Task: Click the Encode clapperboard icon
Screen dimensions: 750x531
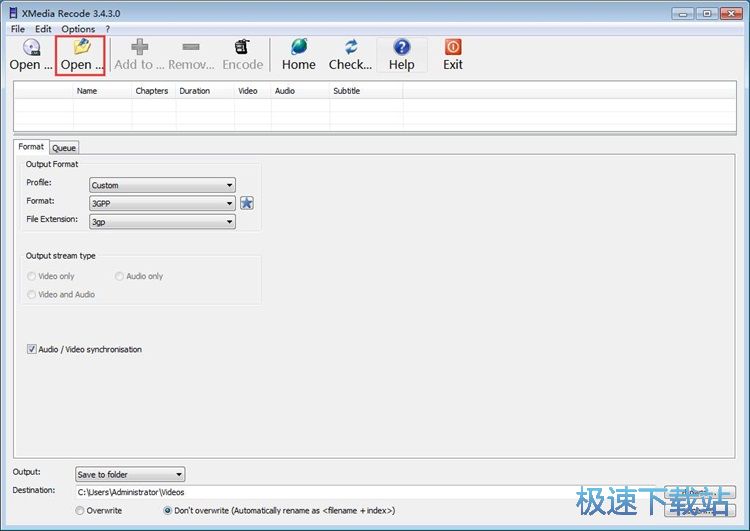Action: coord(242,48)
